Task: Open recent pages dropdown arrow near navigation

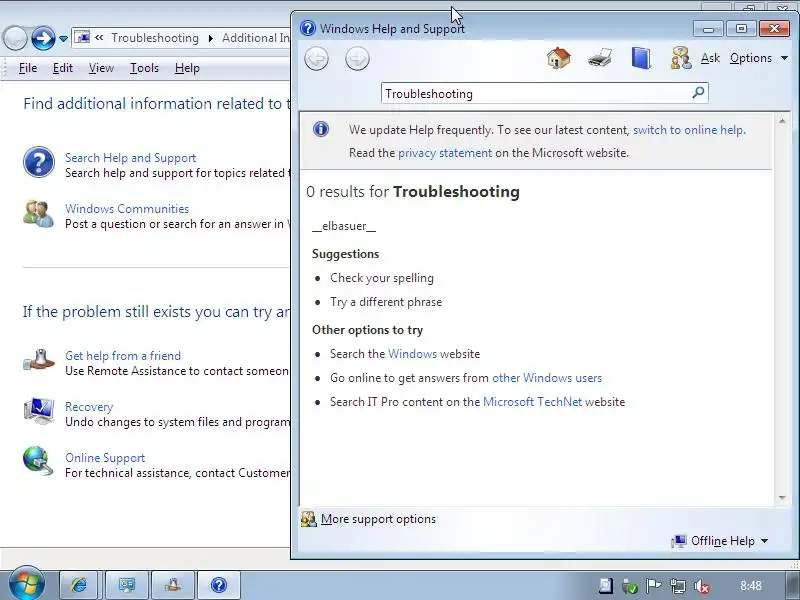Action: (x=63, y=39)
